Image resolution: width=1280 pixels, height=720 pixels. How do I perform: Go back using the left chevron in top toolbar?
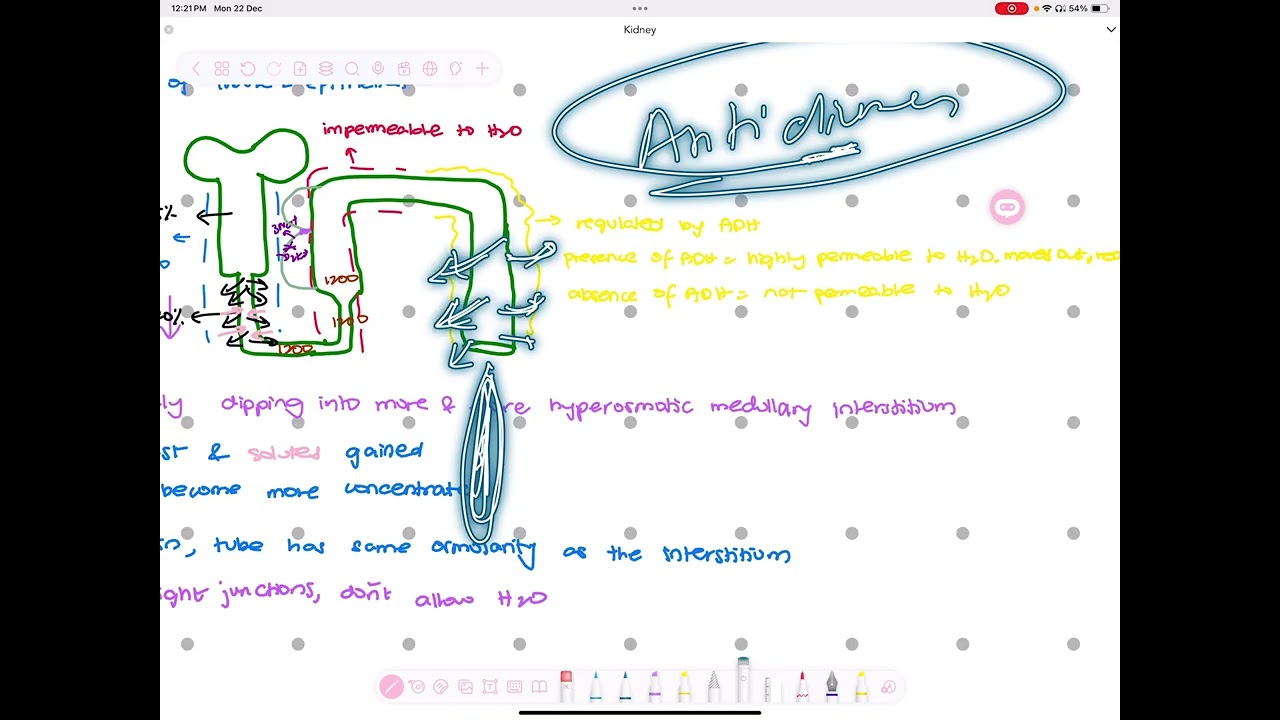[196, 69]
